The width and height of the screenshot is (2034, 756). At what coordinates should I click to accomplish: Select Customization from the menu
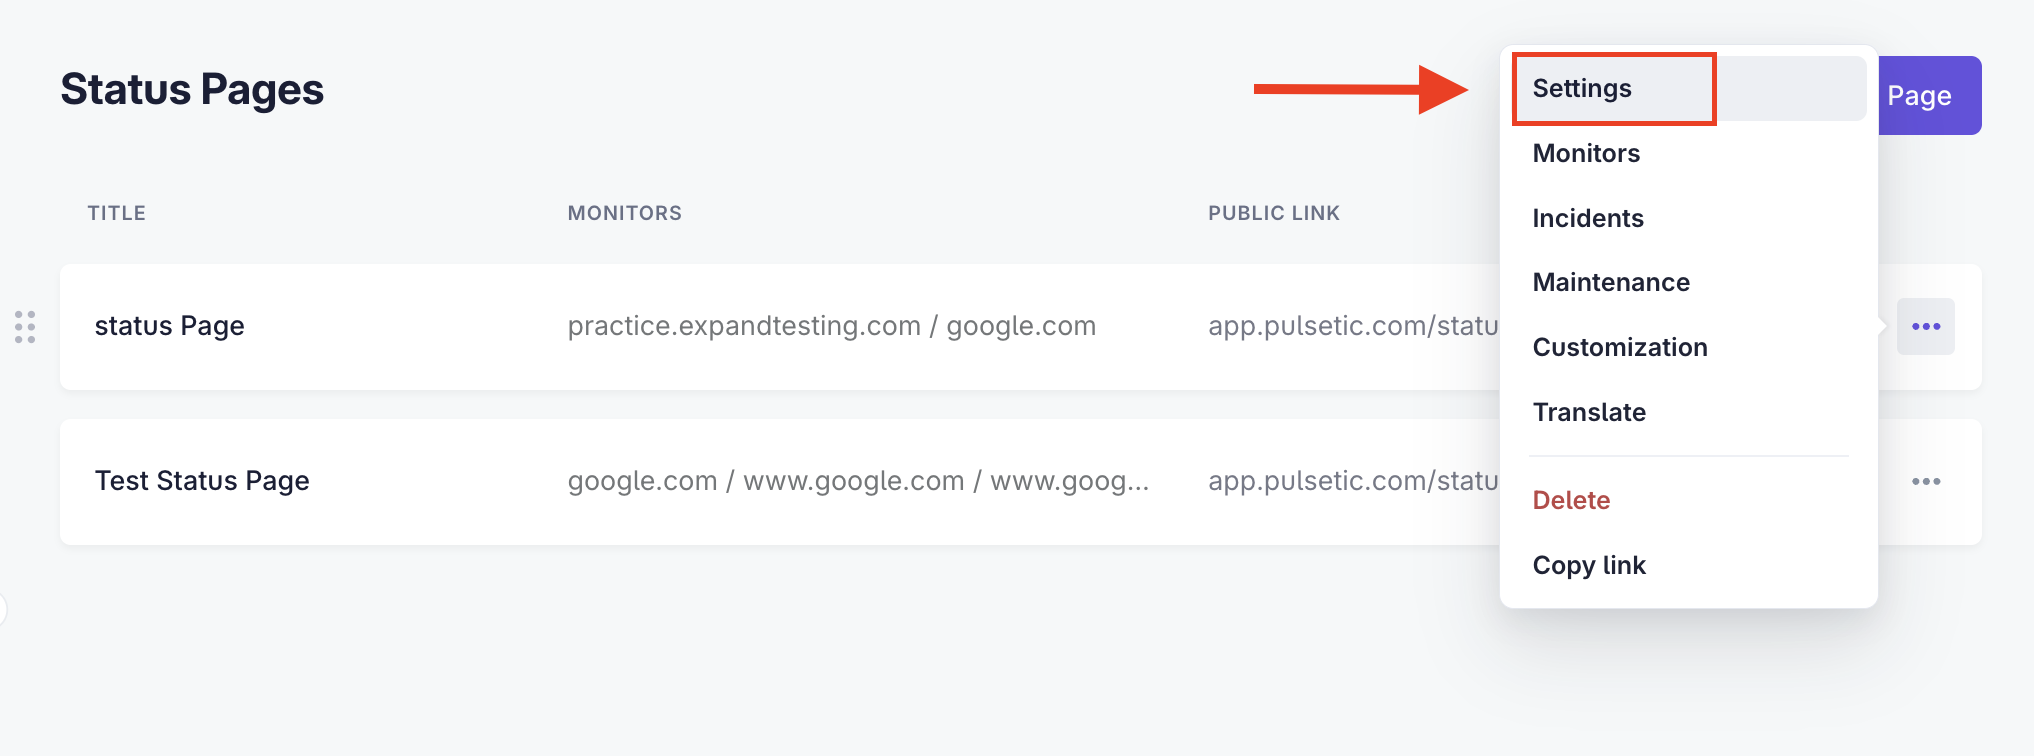pyautogui.click(x=1689, y=347)
